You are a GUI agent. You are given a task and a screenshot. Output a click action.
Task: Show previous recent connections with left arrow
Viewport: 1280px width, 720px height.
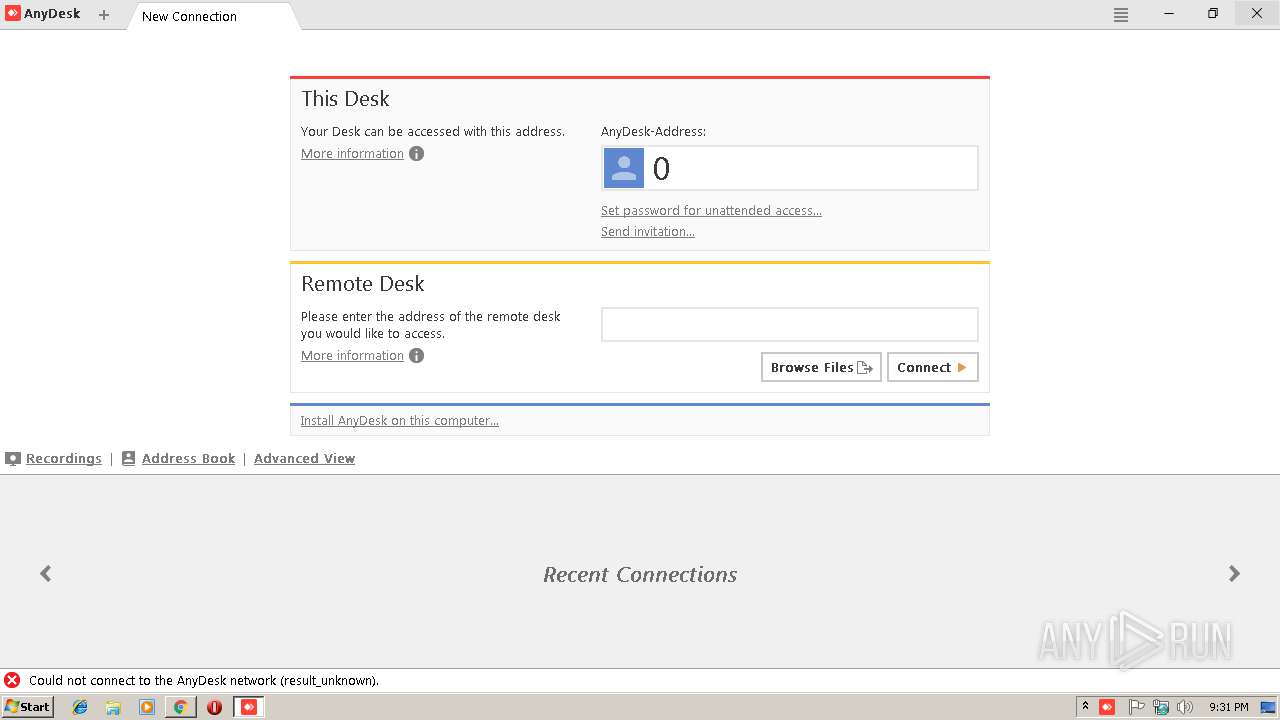(46, 573)
